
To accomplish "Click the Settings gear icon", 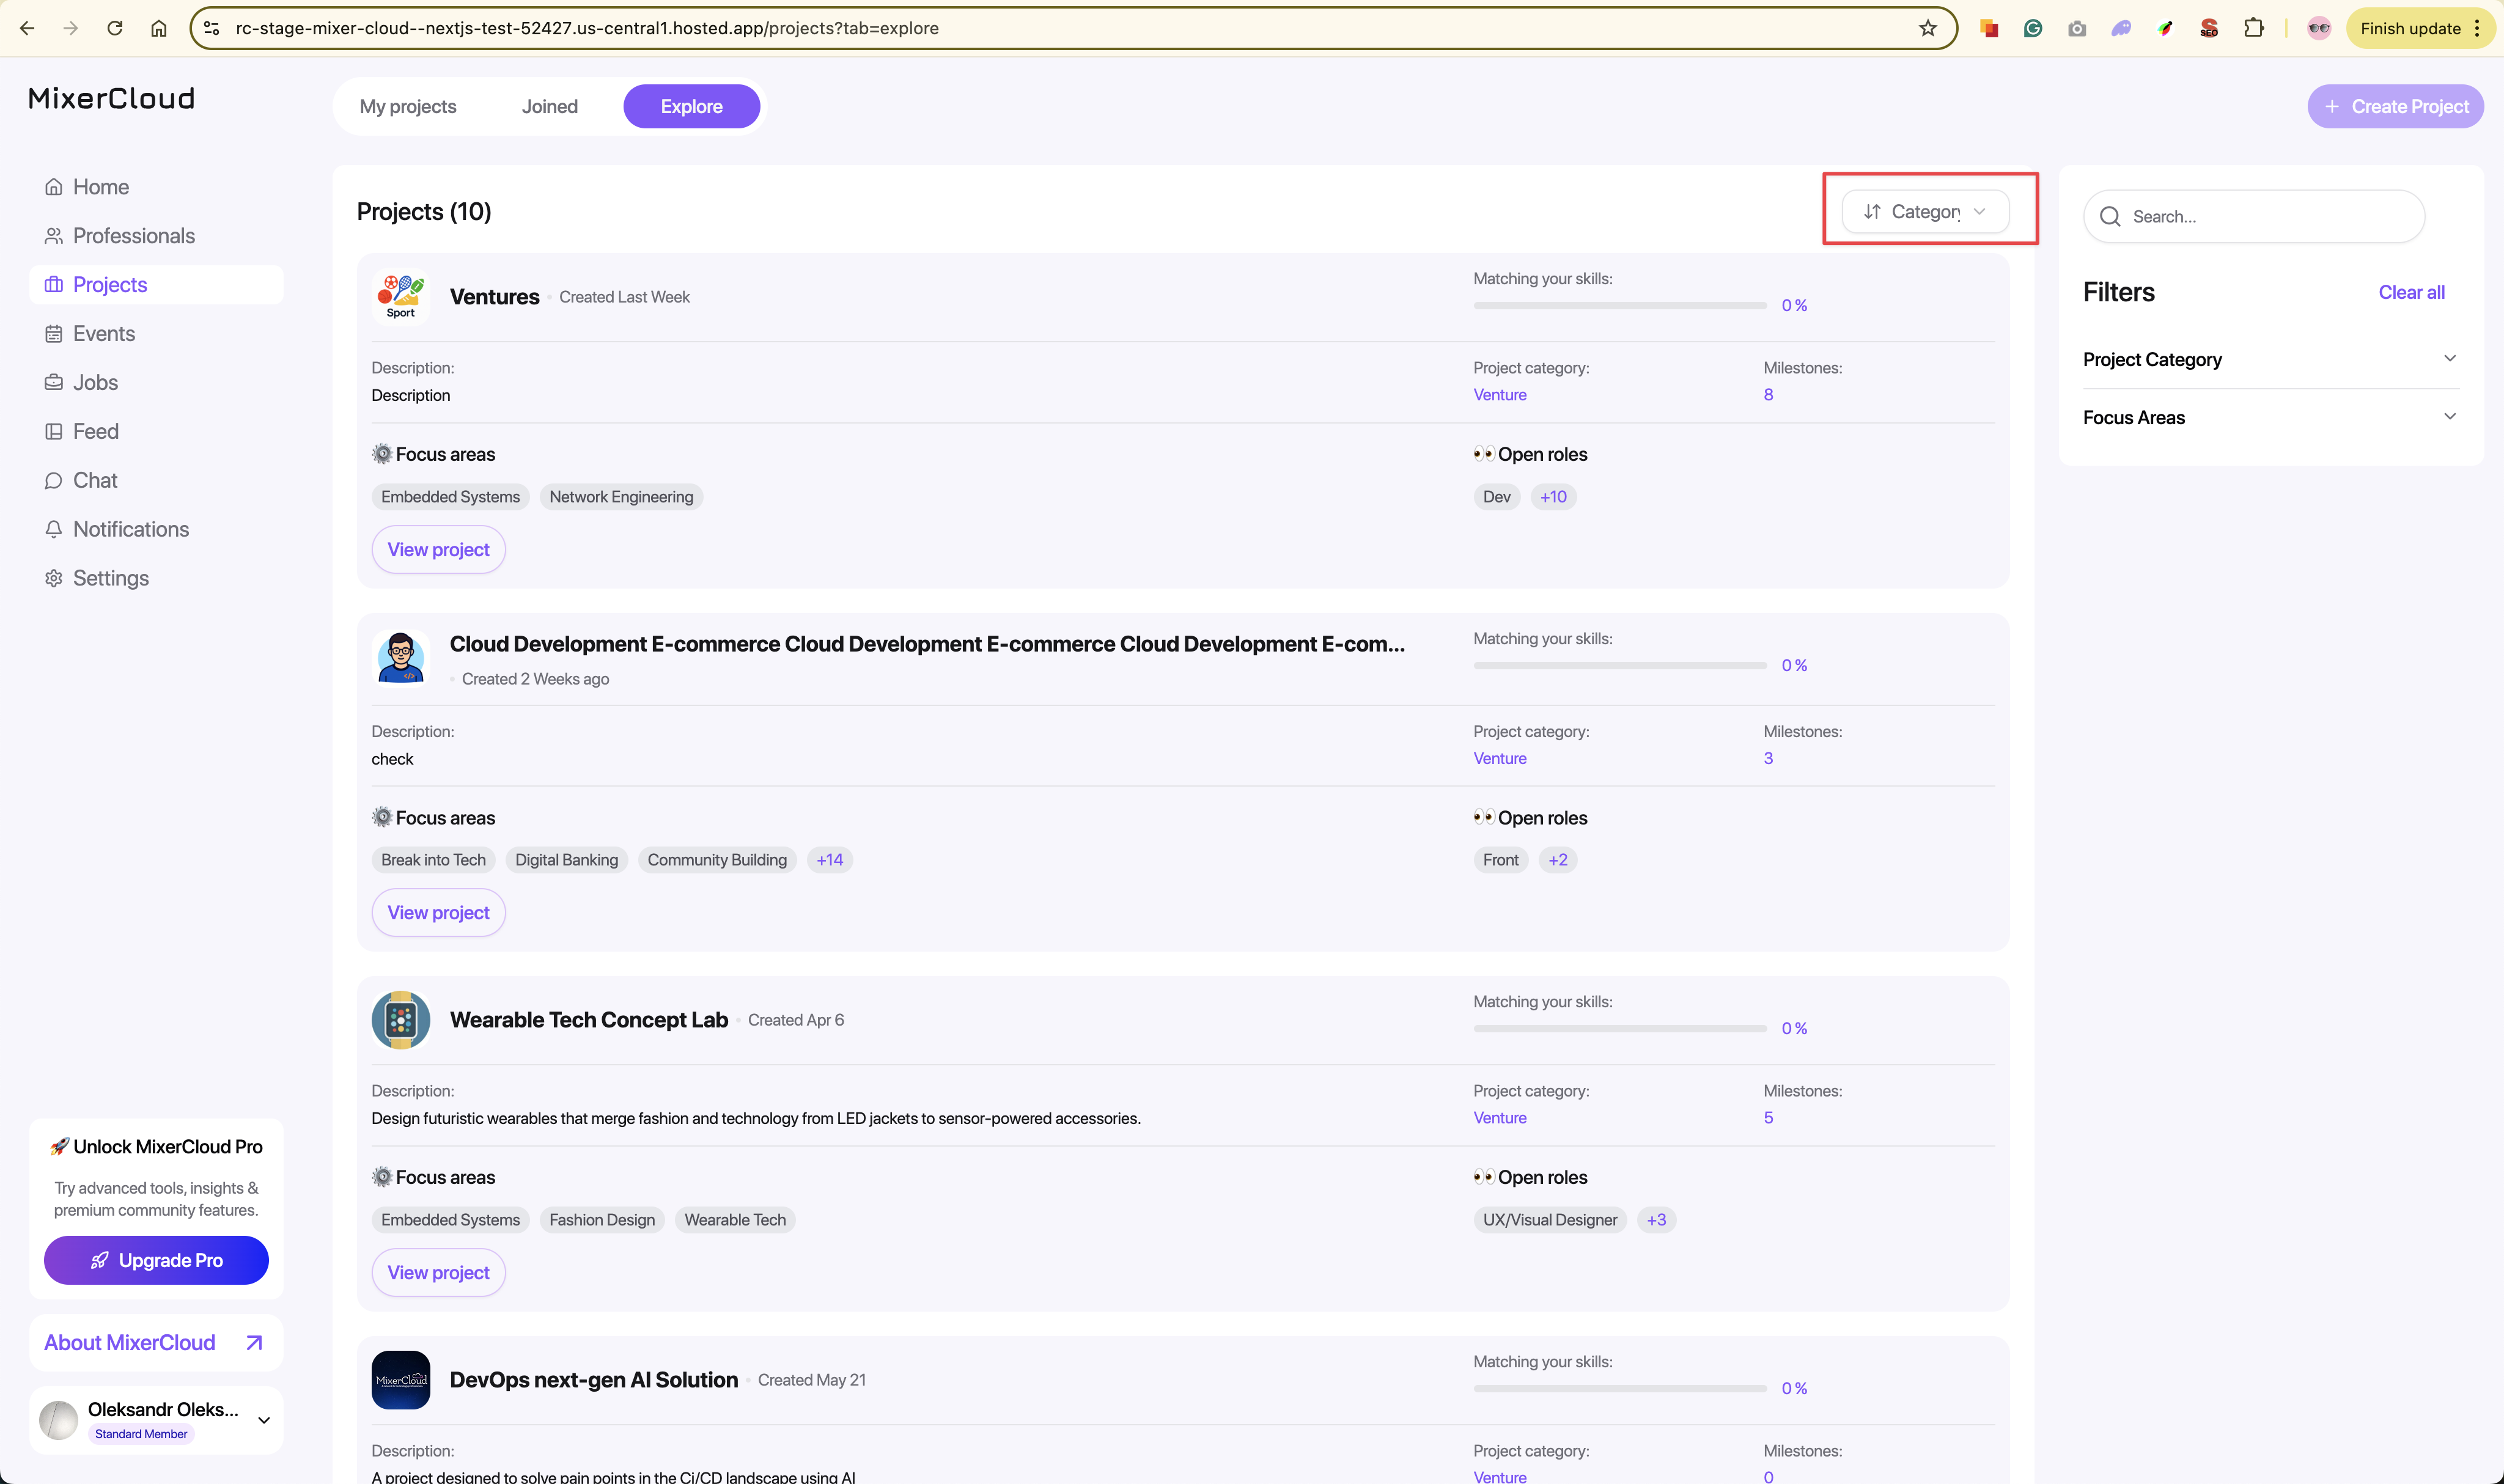I will coord(54,578).
